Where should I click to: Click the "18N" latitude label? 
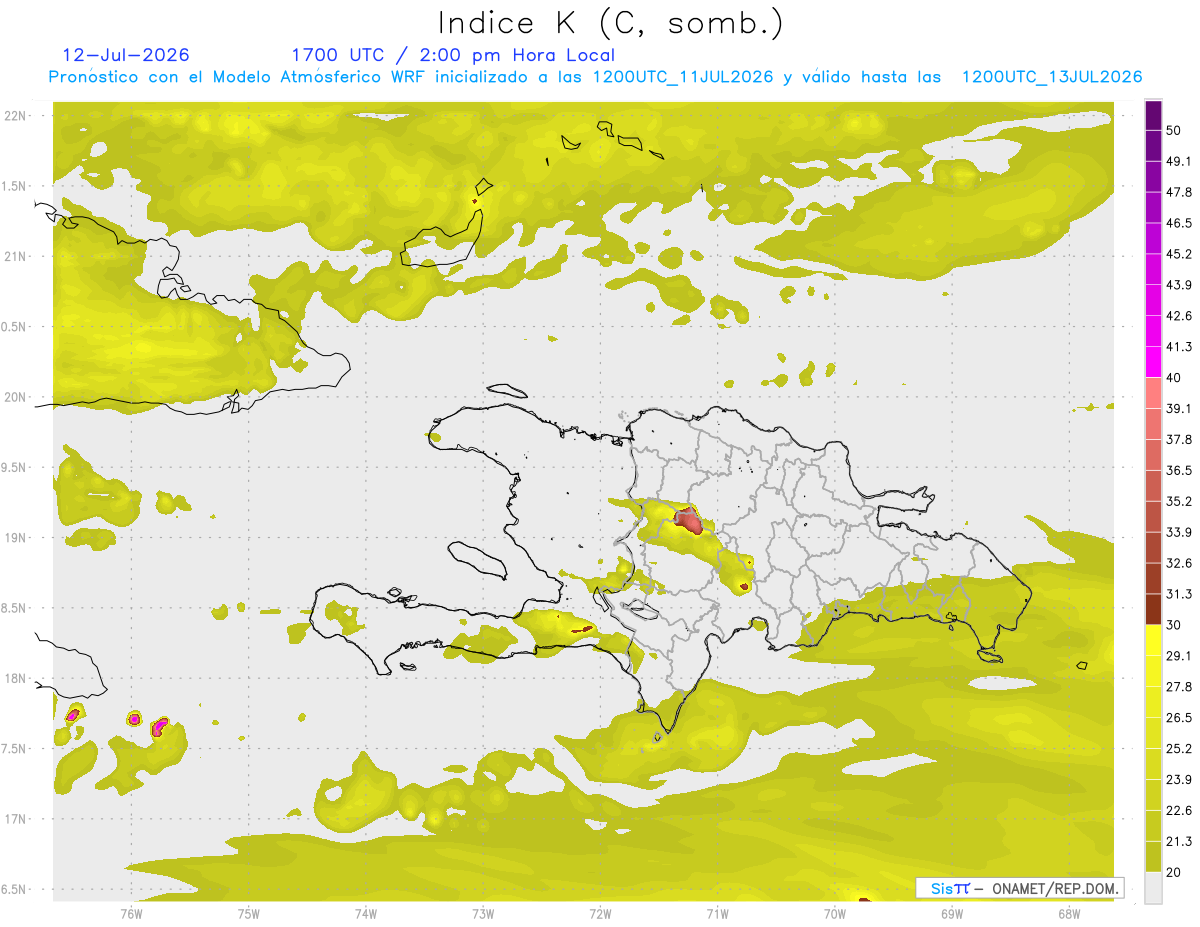16,678
